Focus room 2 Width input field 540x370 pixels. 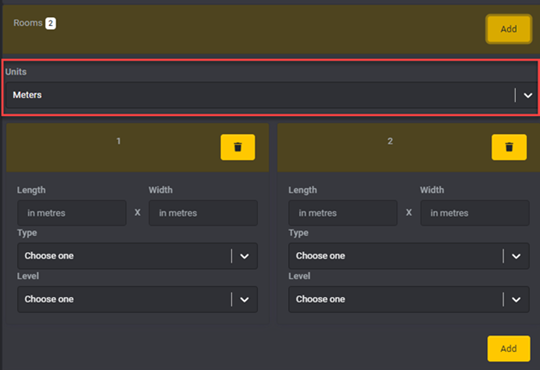[475, 213]
